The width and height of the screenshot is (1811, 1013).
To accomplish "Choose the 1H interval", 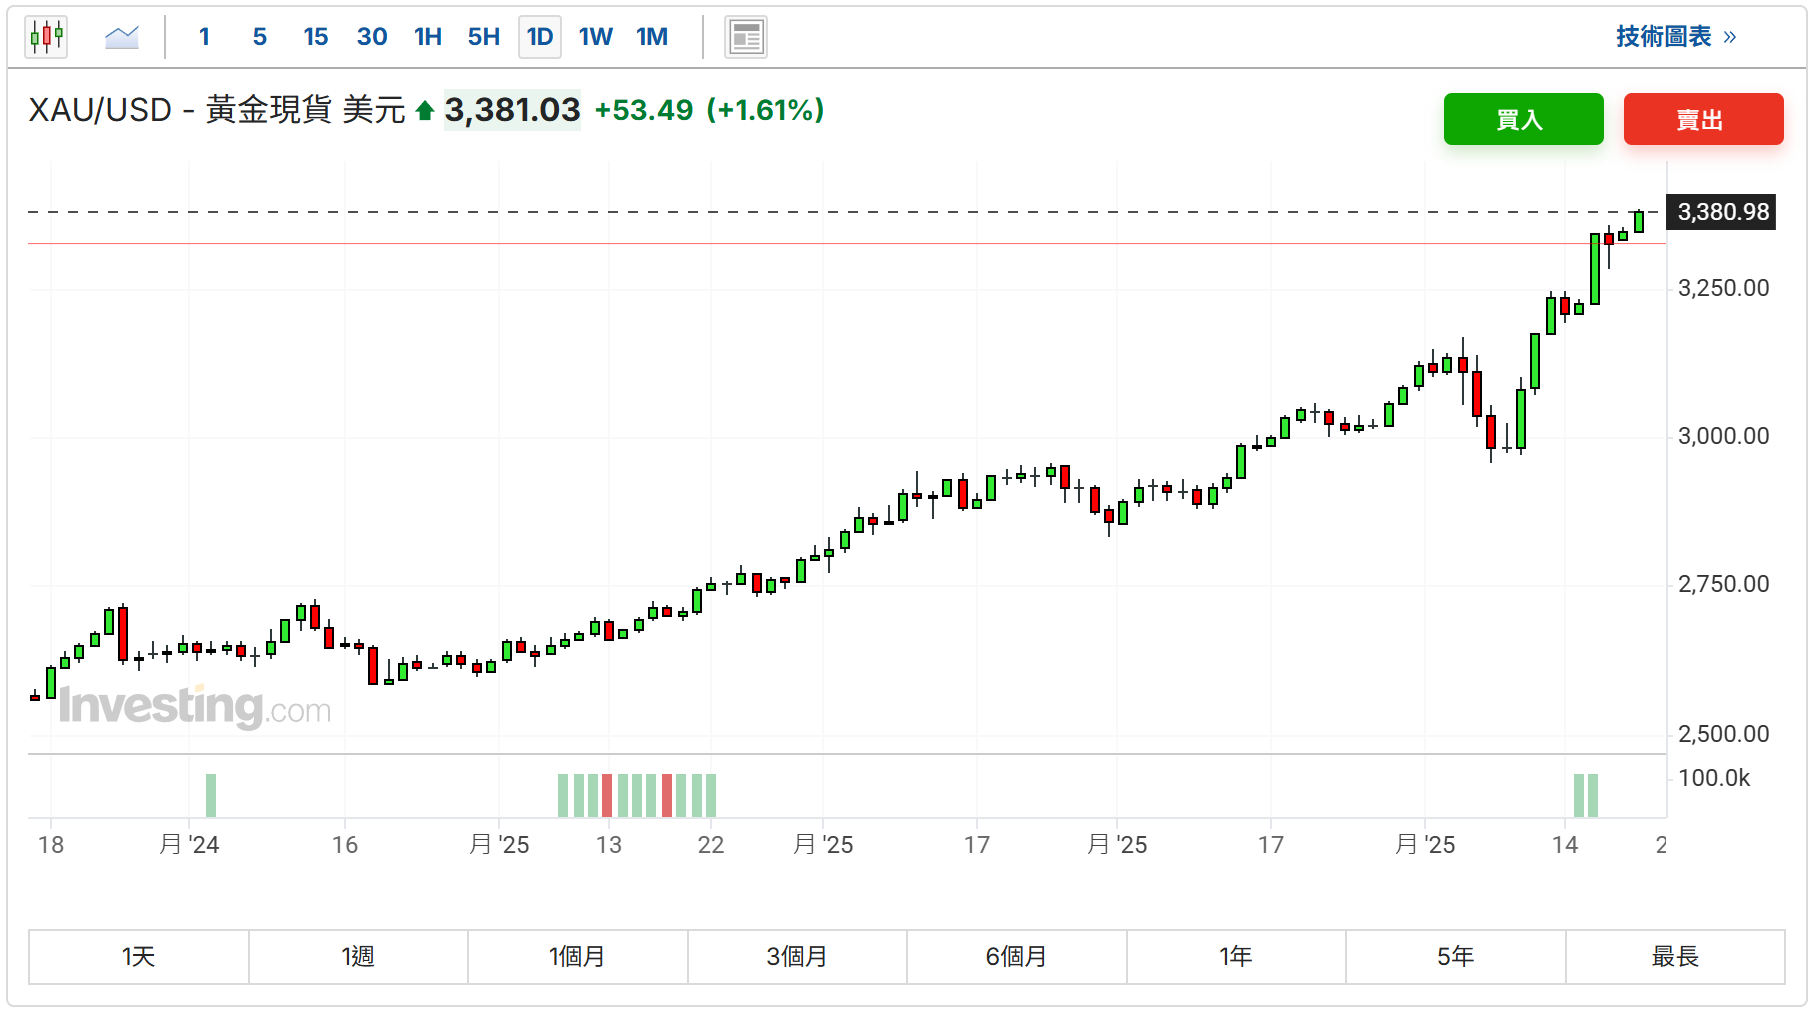I will pyautogui.click(x=428, y=37).
